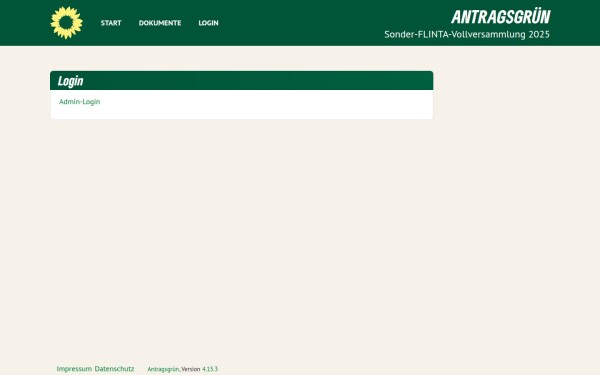Open the Impressum link in the footer
Image resolution: width=600 pixels, height=375 pixels.
pyautogui.click(x=74, y=369)
